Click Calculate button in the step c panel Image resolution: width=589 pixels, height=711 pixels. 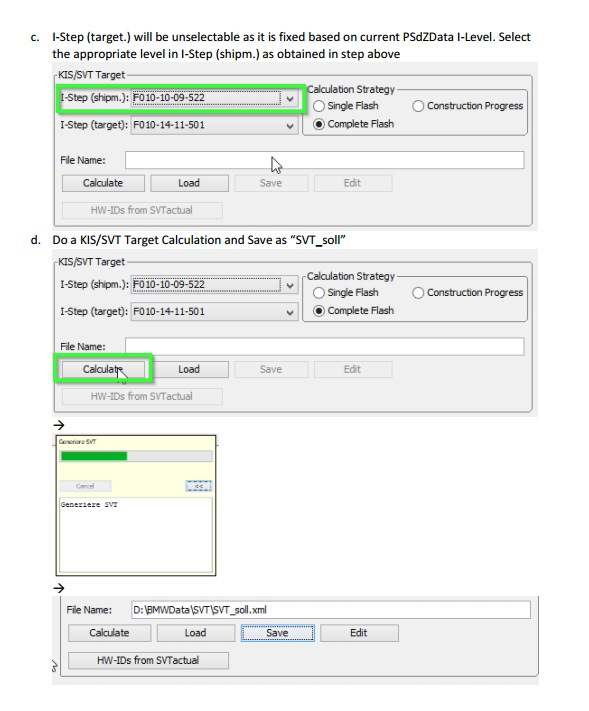coord(103,183)
